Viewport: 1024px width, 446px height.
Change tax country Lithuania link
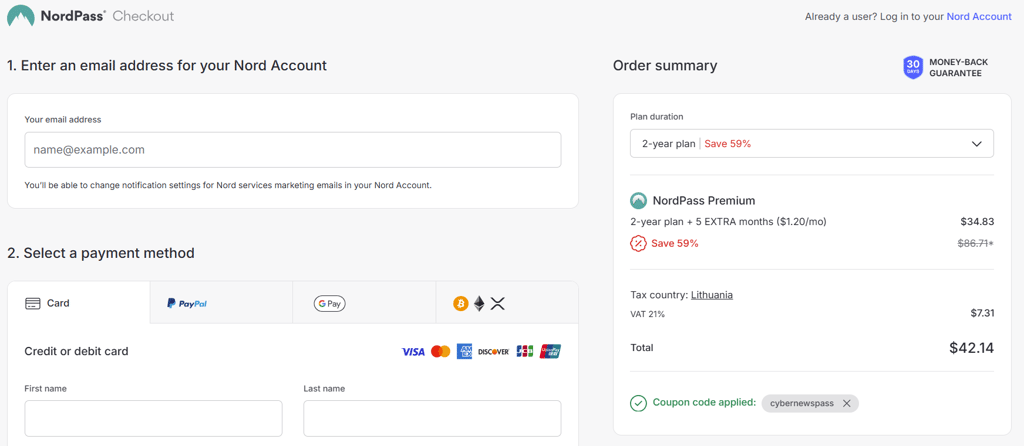point(712,295)
